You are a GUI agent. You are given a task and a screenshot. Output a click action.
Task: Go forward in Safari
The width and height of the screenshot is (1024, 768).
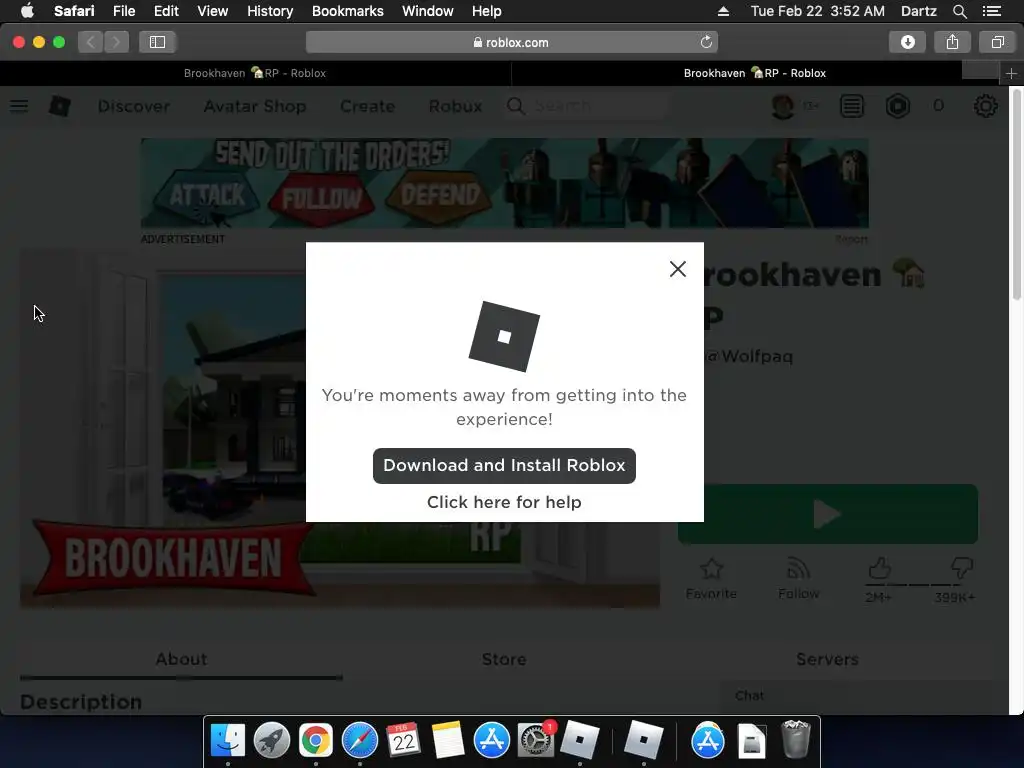[116, 42]
